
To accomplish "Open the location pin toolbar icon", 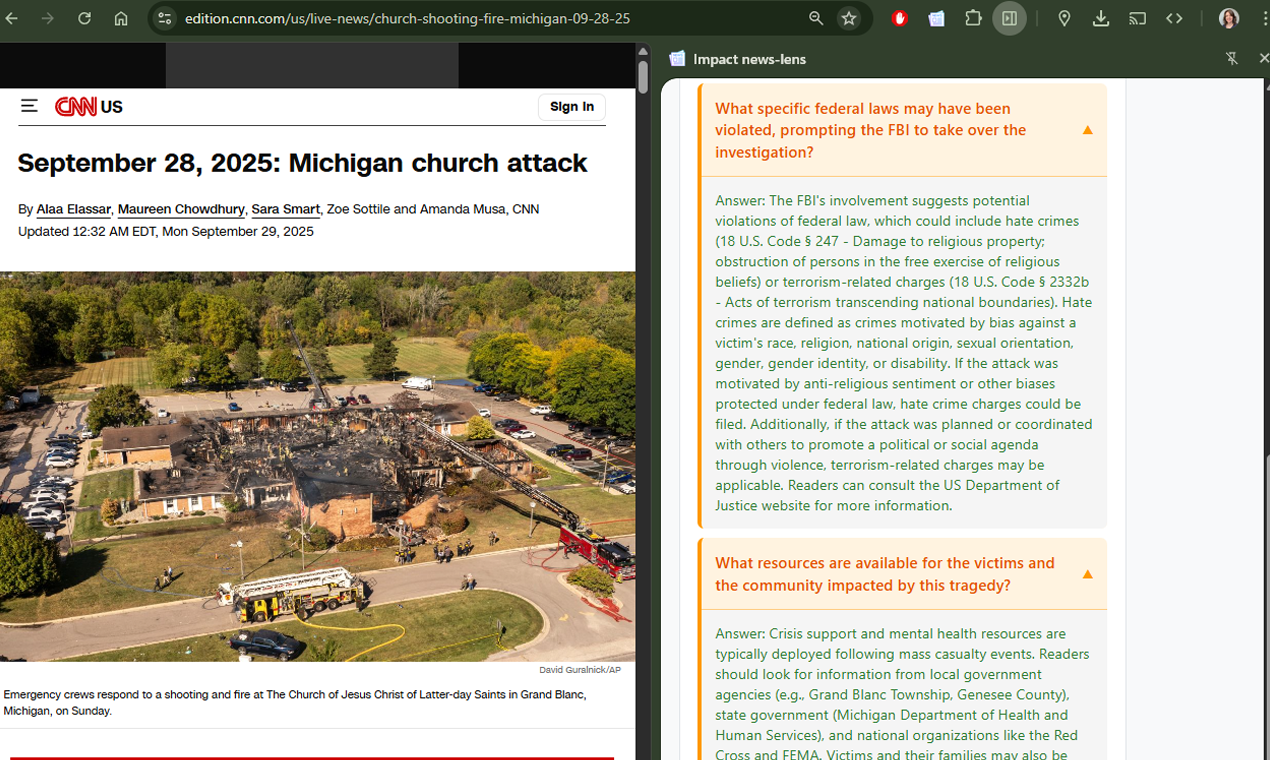I will (x=1064, y=18).
